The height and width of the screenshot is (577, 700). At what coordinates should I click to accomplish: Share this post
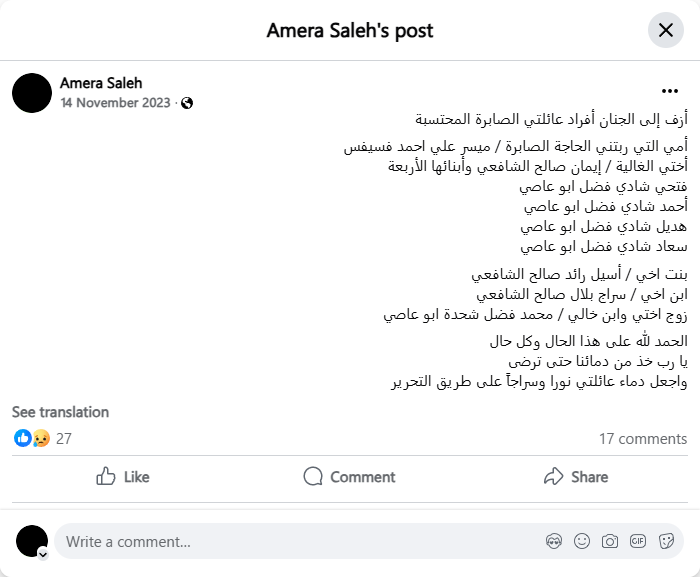(576, 477)
